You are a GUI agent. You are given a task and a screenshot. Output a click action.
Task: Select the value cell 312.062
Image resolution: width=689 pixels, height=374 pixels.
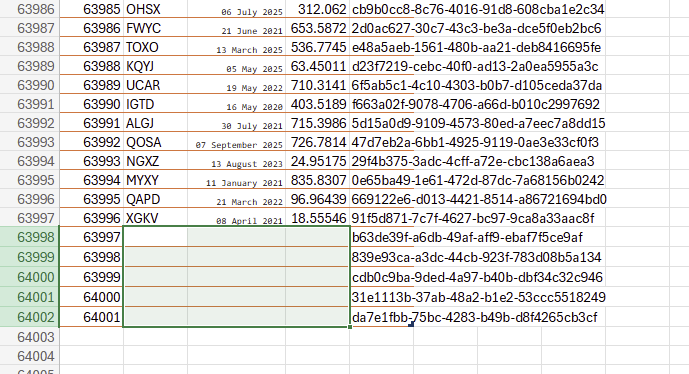click(318, 9)
